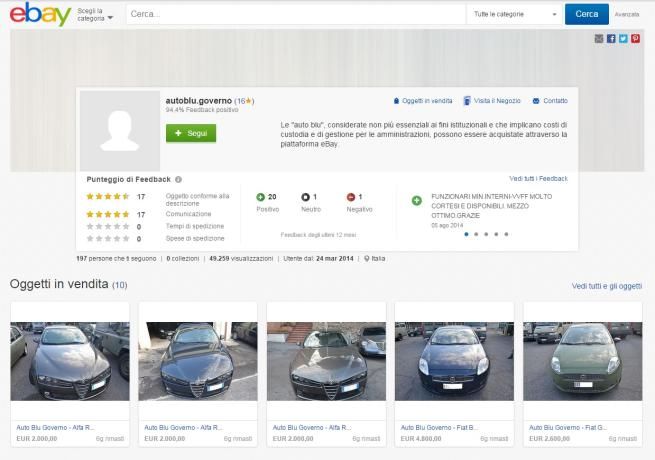Open 'Auto Blu Governo - Fiat G...' listing title
Screen dimensions: 655x460
click(568, 427)
